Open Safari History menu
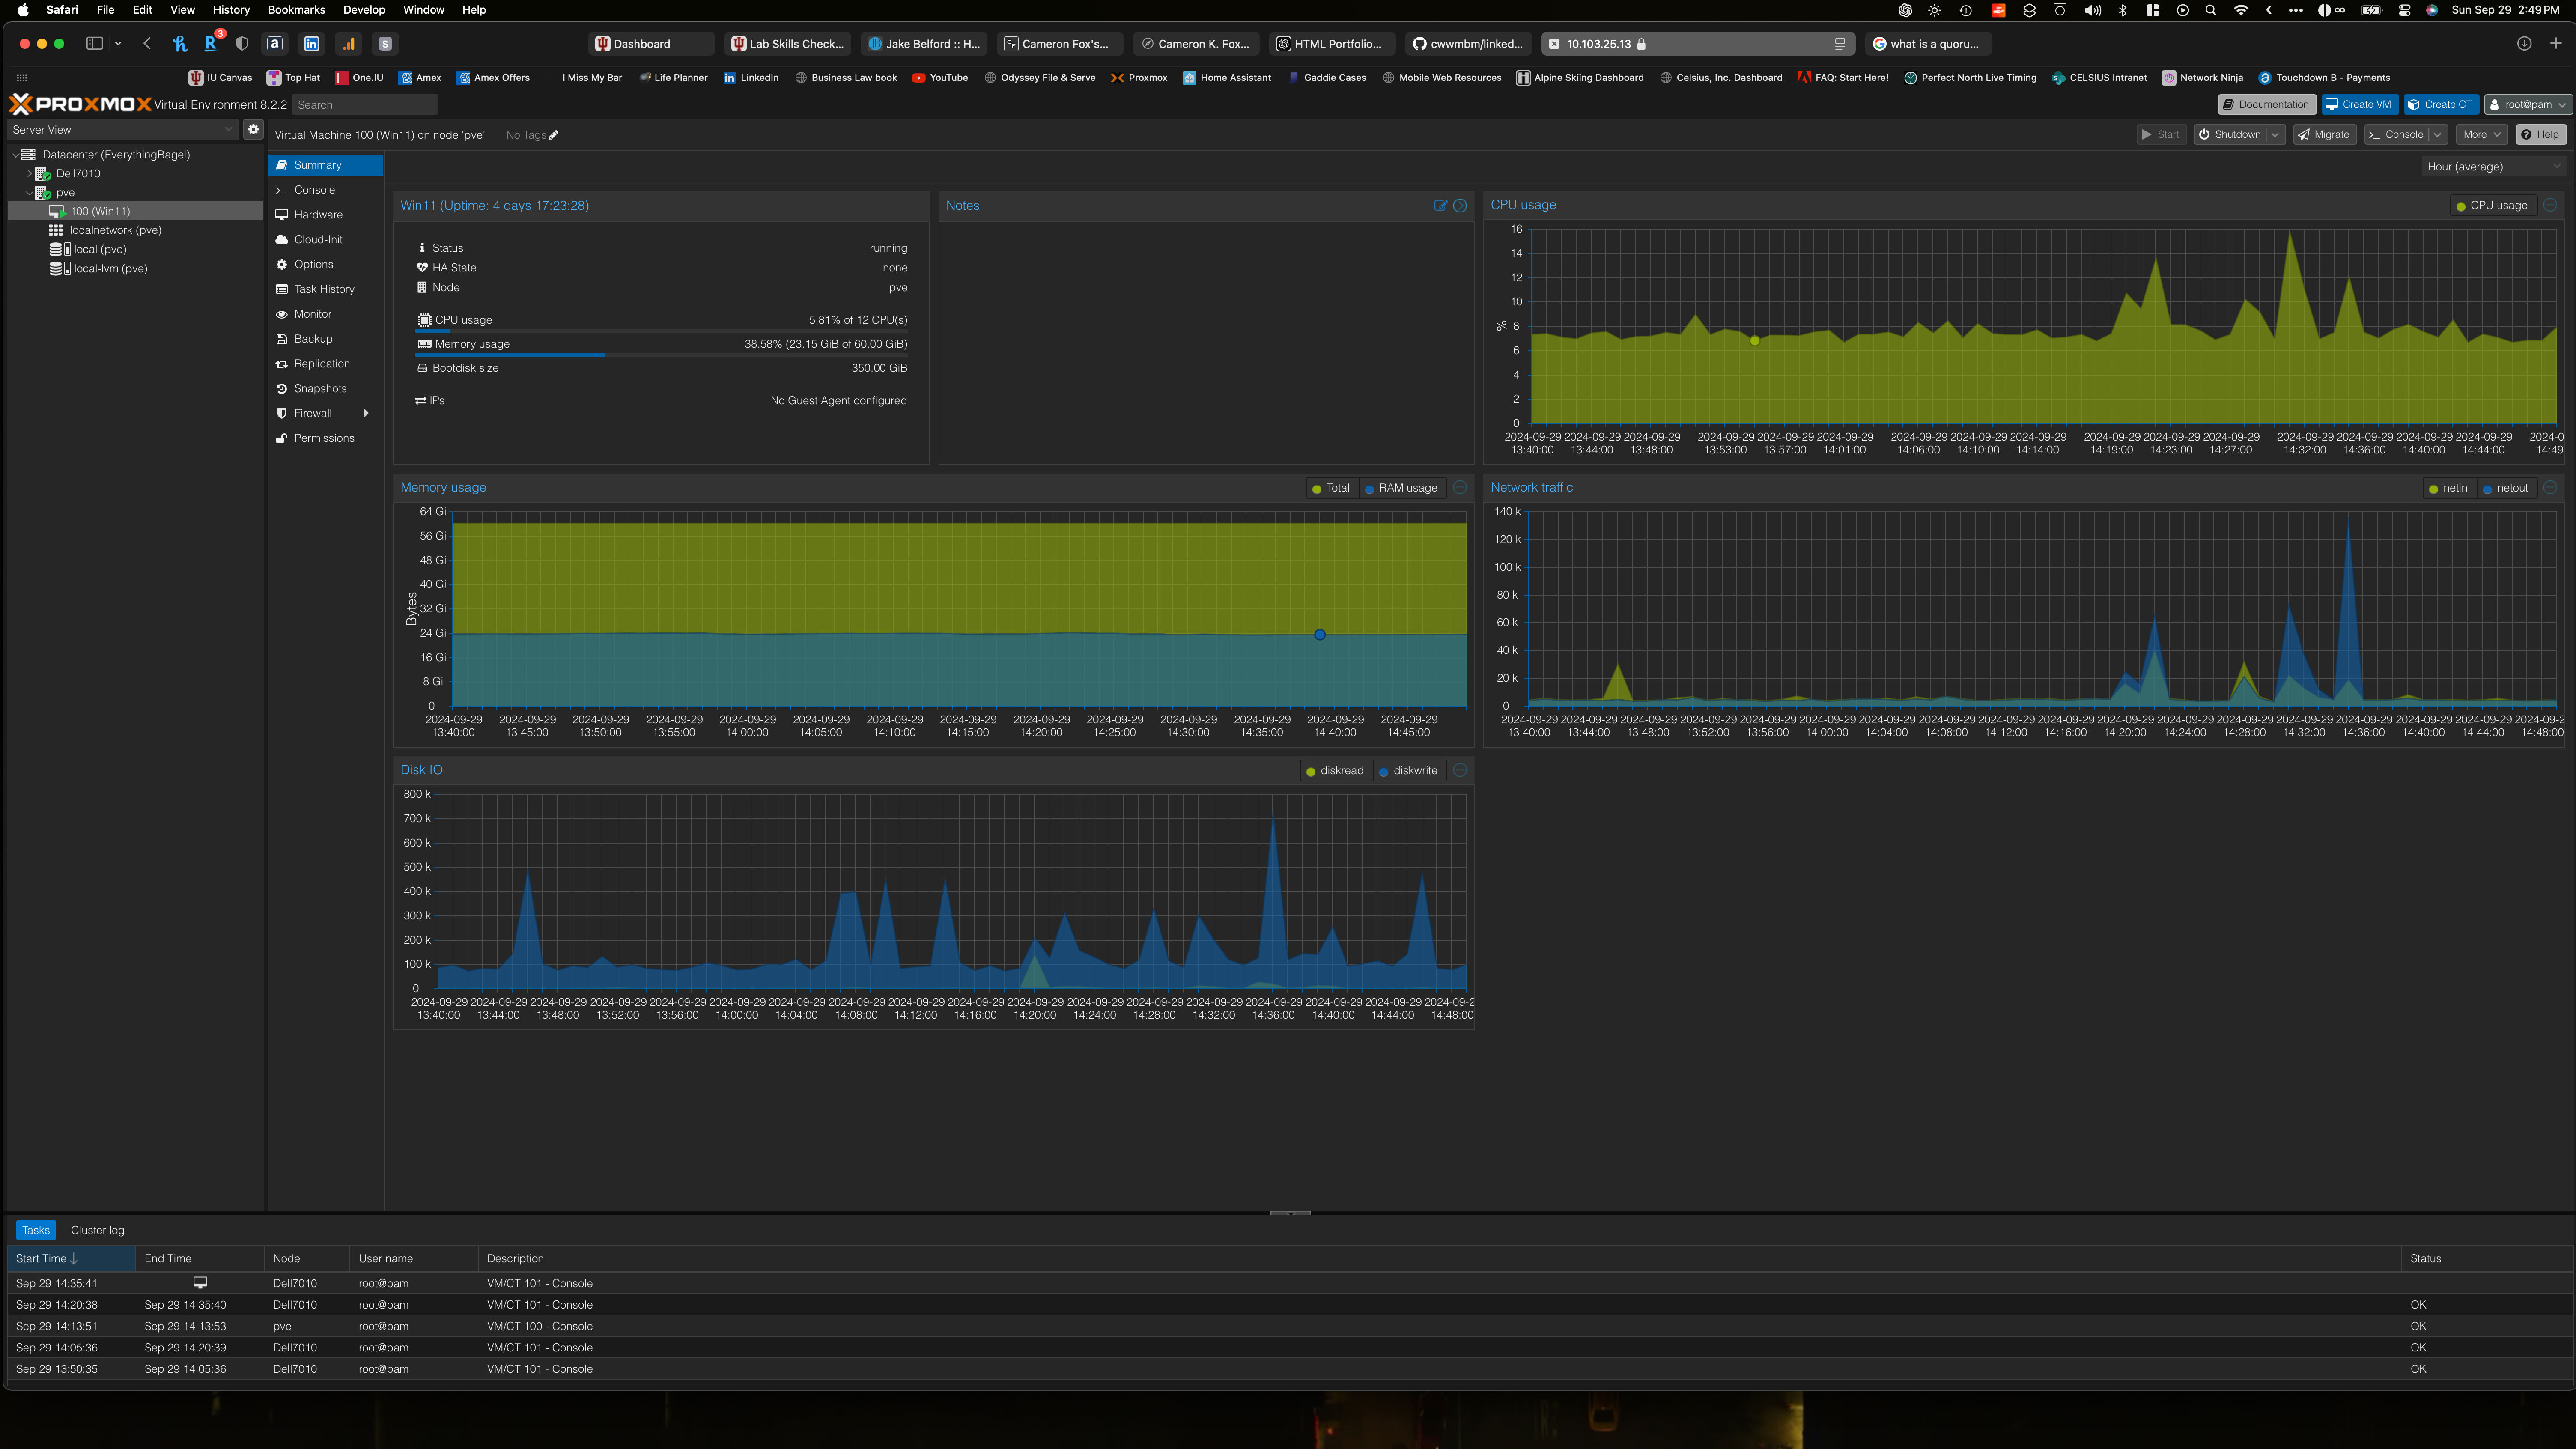 [x=231, y=10]
